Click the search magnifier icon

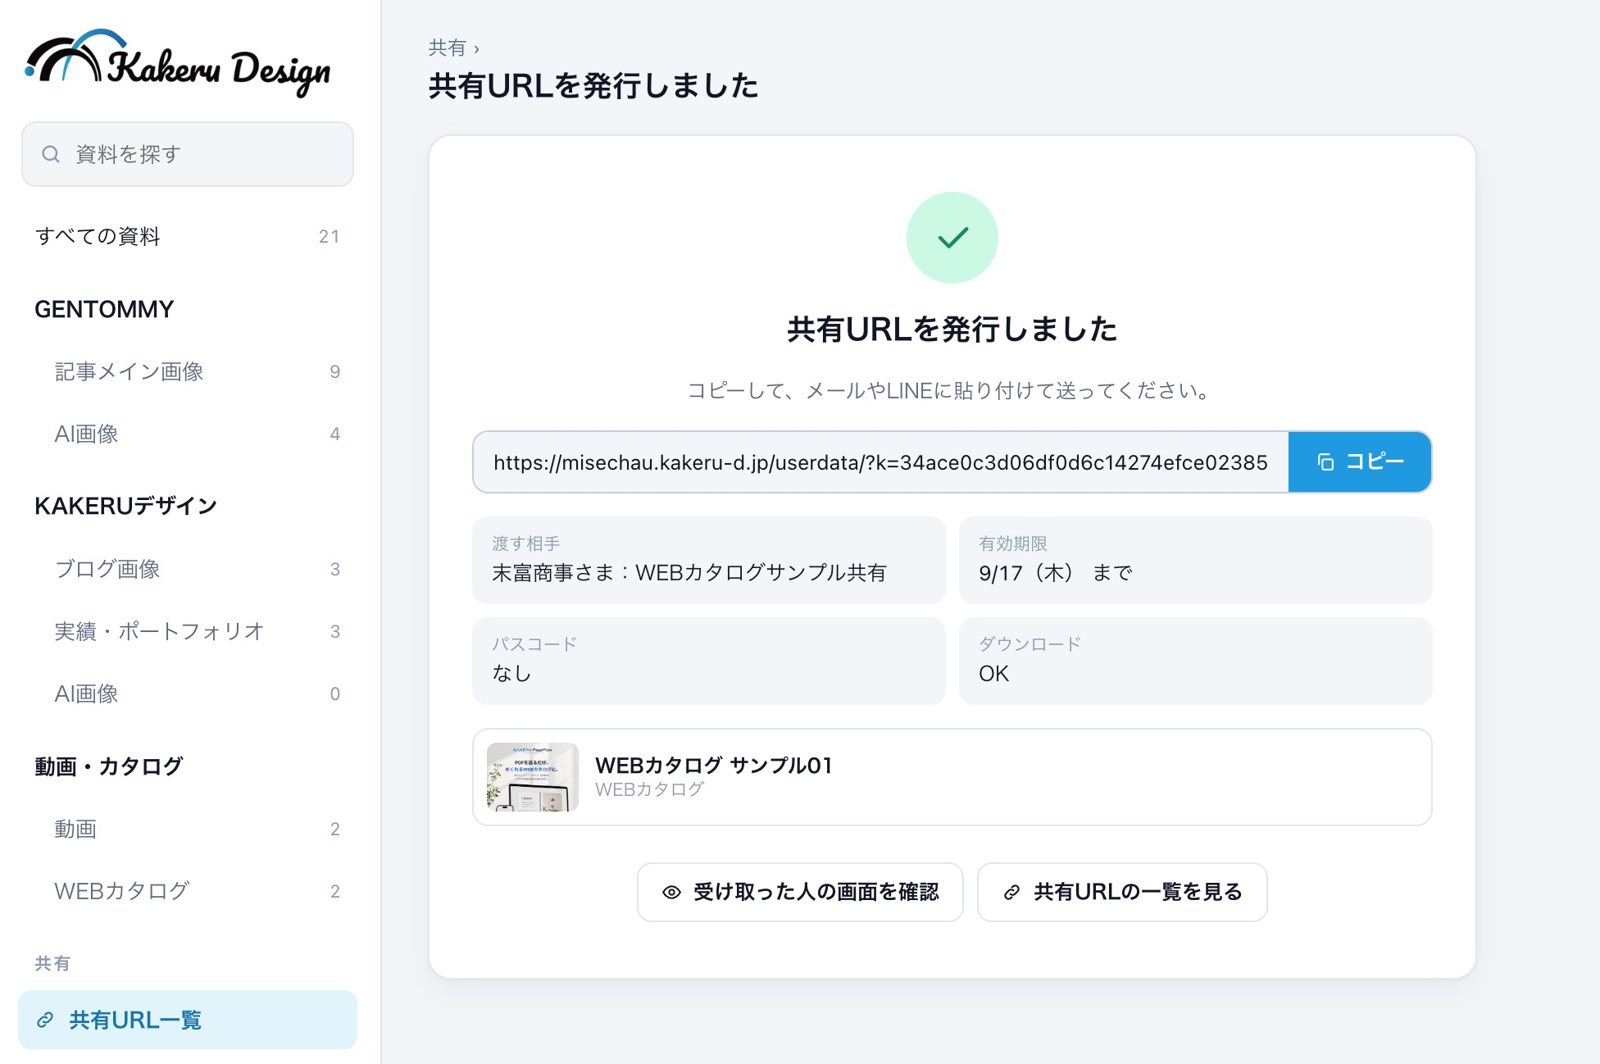[50, 154]
